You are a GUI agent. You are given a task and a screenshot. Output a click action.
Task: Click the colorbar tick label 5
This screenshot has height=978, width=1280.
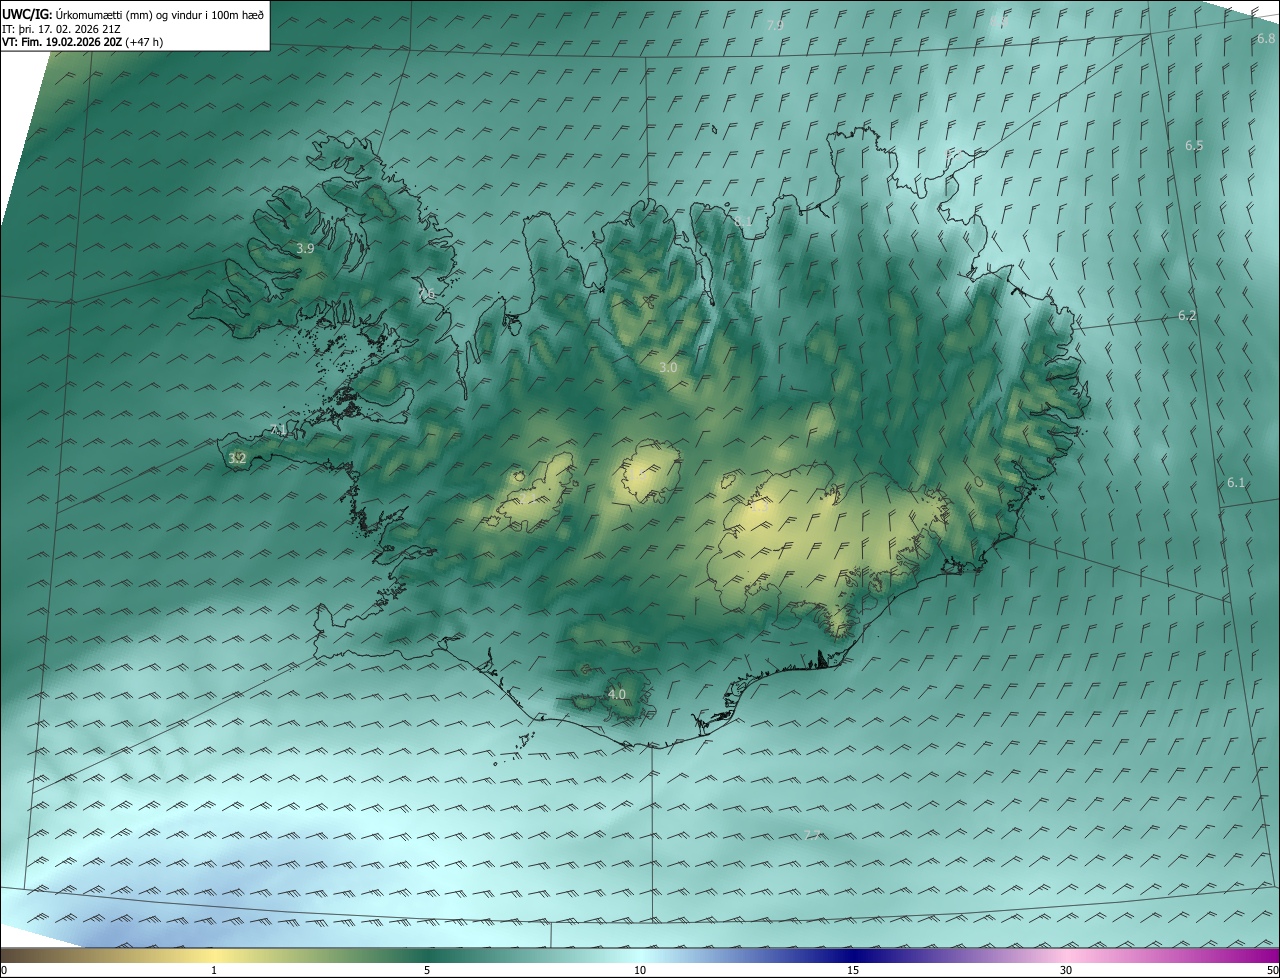pos(427,970)
